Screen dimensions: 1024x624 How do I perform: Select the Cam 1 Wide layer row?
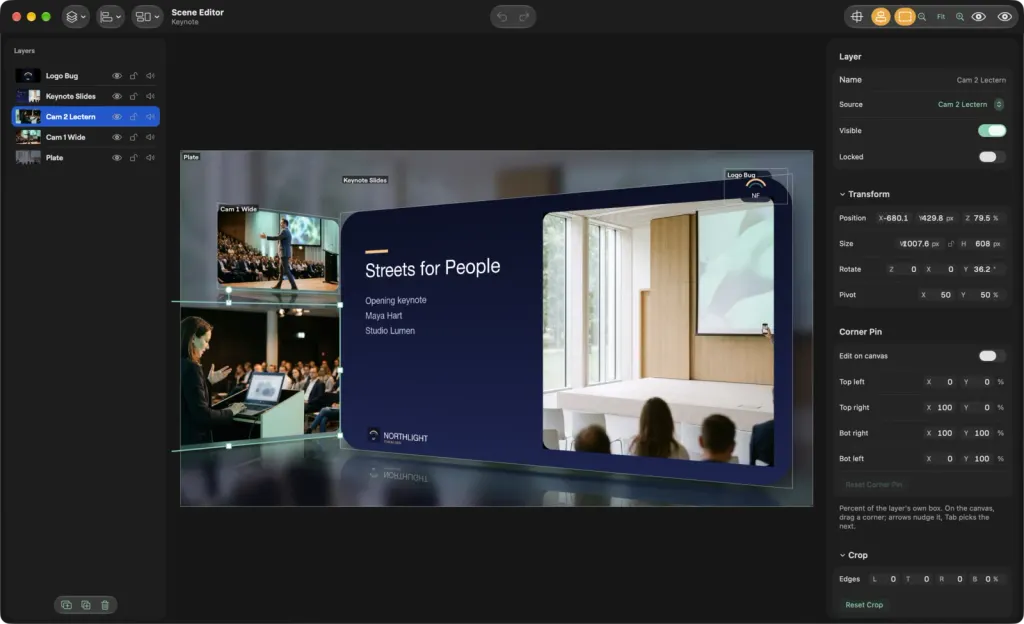point(86,137)
